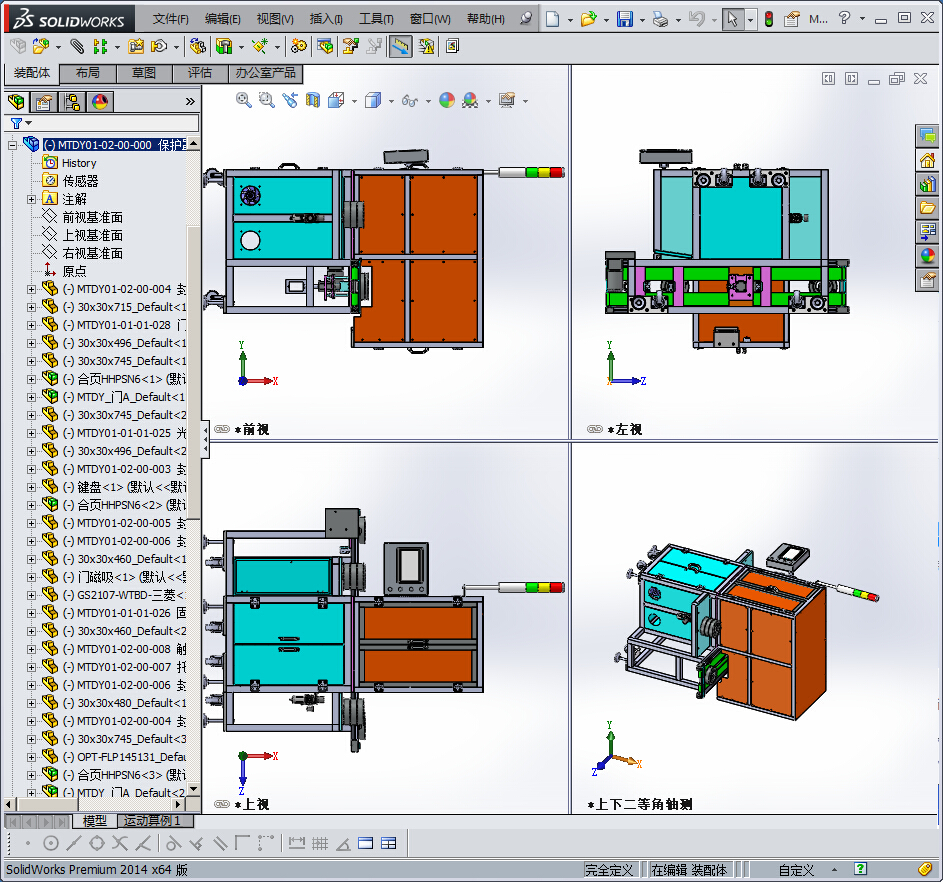
Task: Open the 工具(T) menu
Action: pos(376,19)
